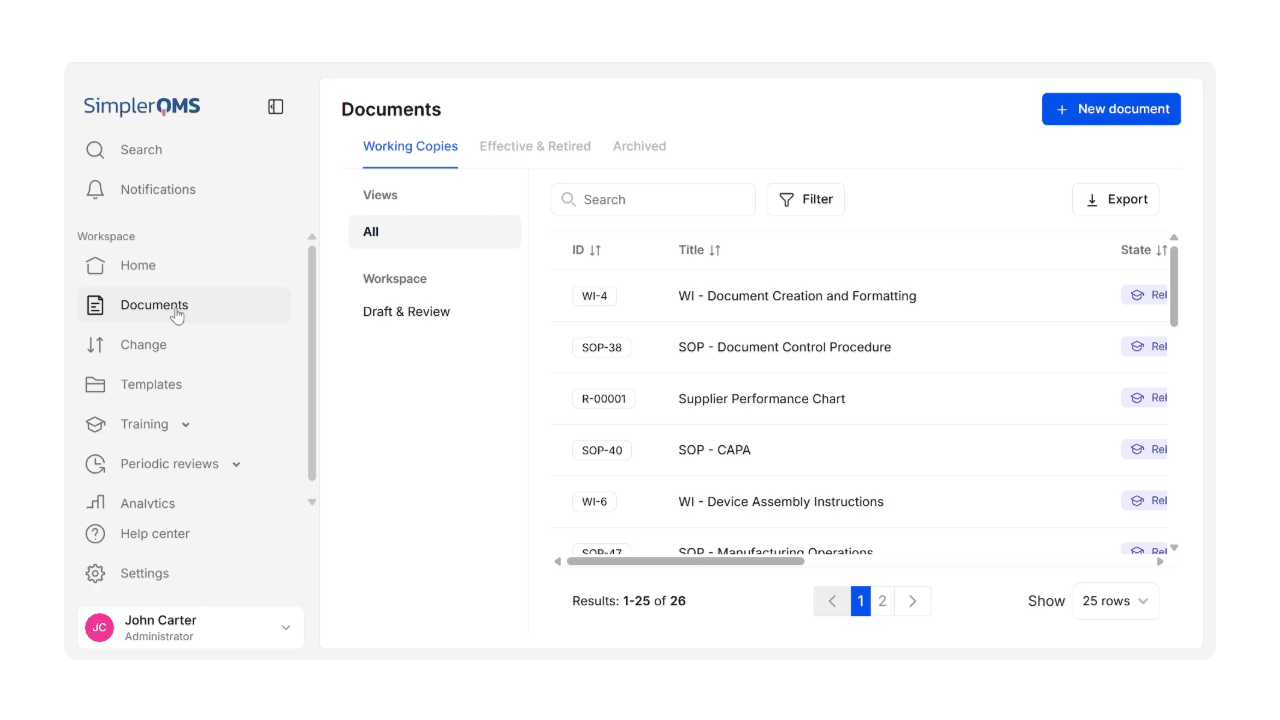Click the JC user avatar
1280x720 pixels.
[99, 628]
